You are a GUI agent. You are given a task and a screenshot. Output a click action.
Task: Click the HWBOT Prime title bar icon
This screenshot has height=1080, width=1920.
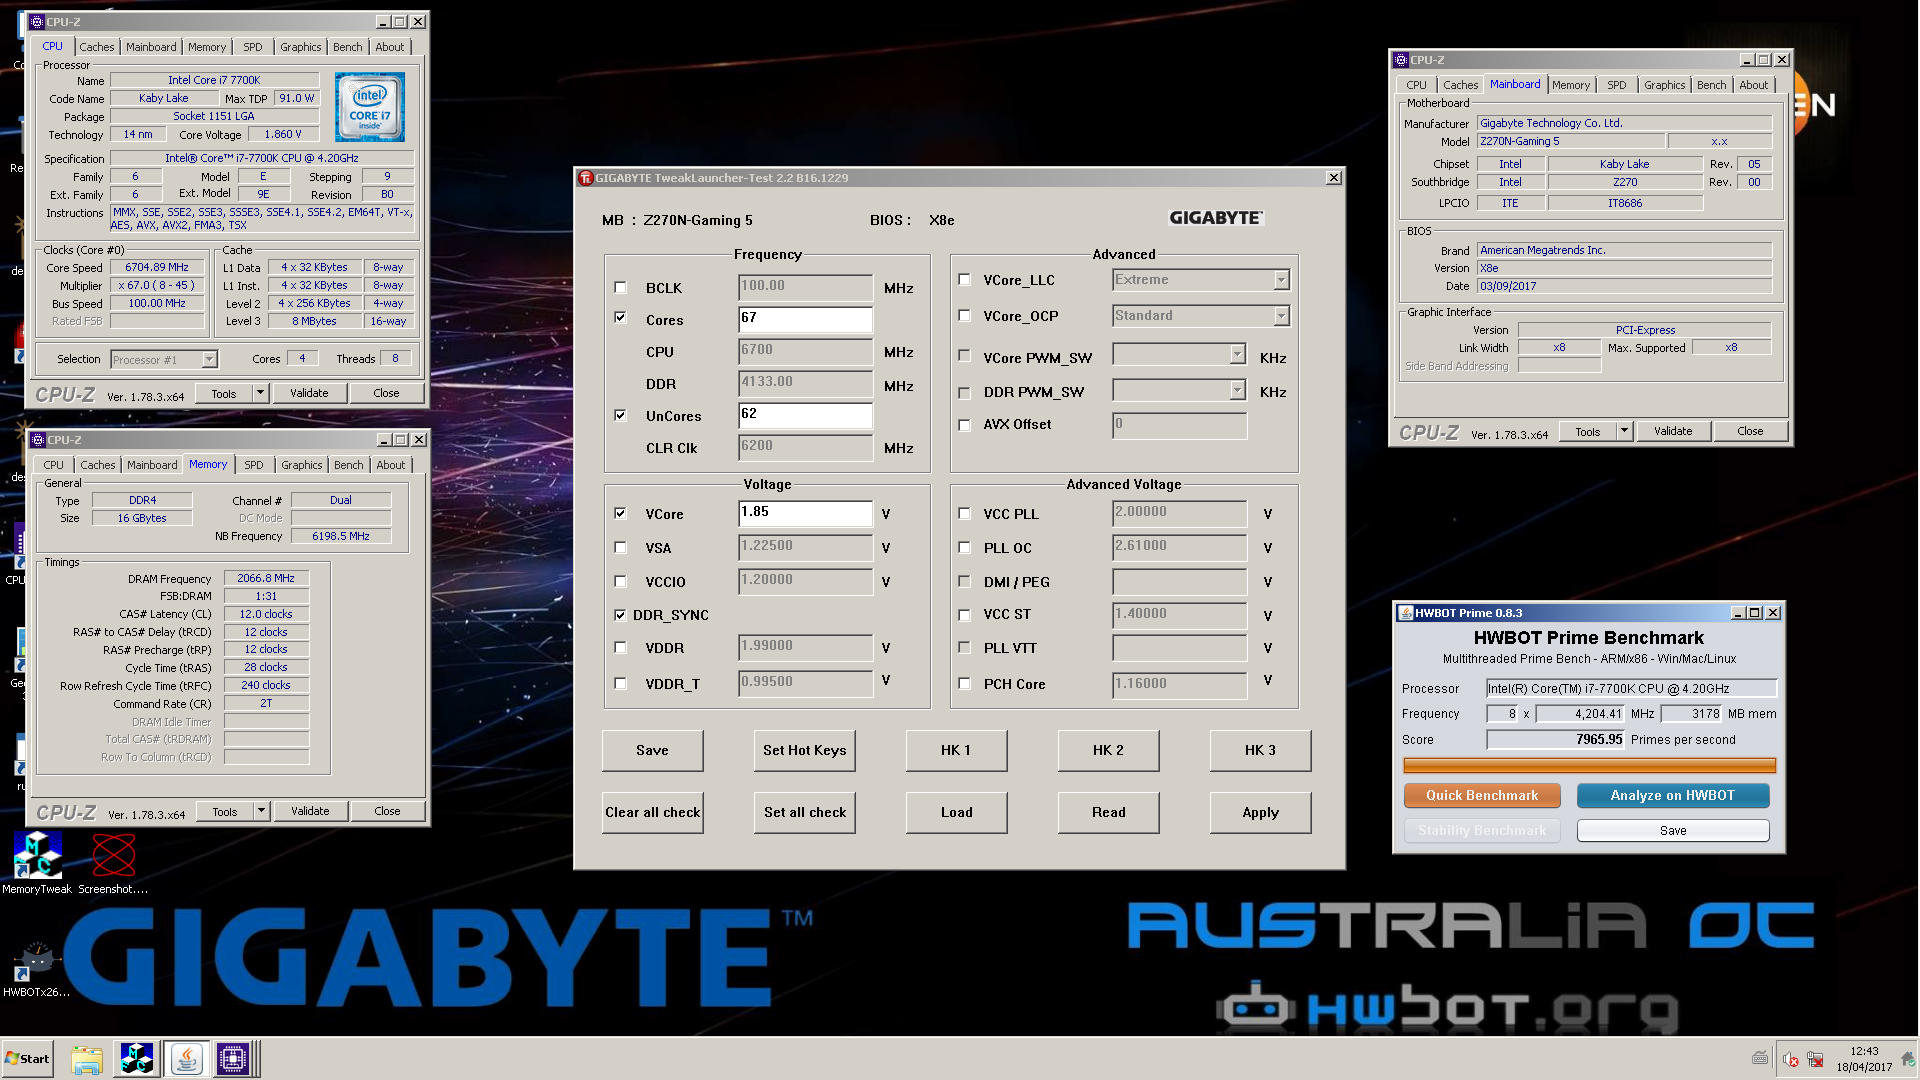tap(1405, 613)
